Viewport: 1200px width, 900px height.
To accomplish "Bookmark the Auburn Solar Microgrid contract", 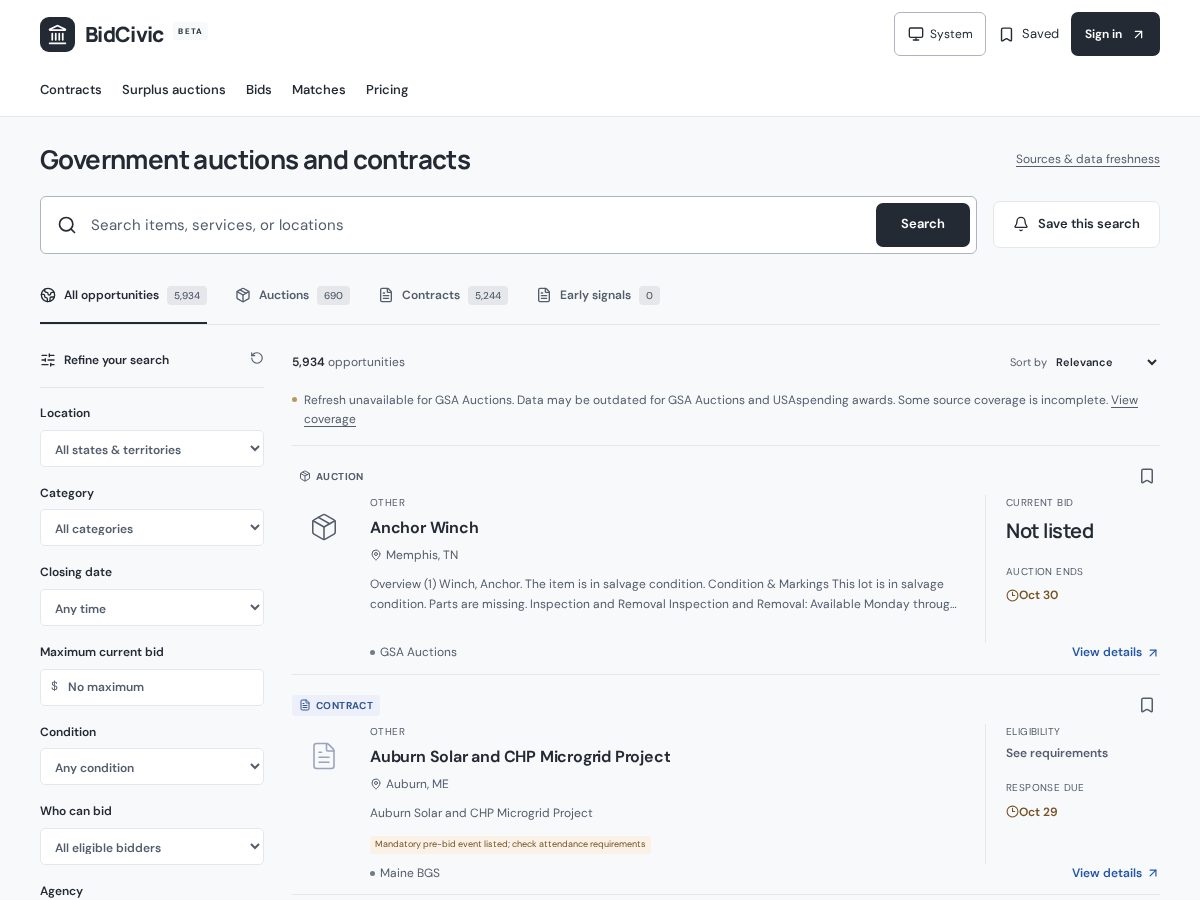I will (1147, 705).
